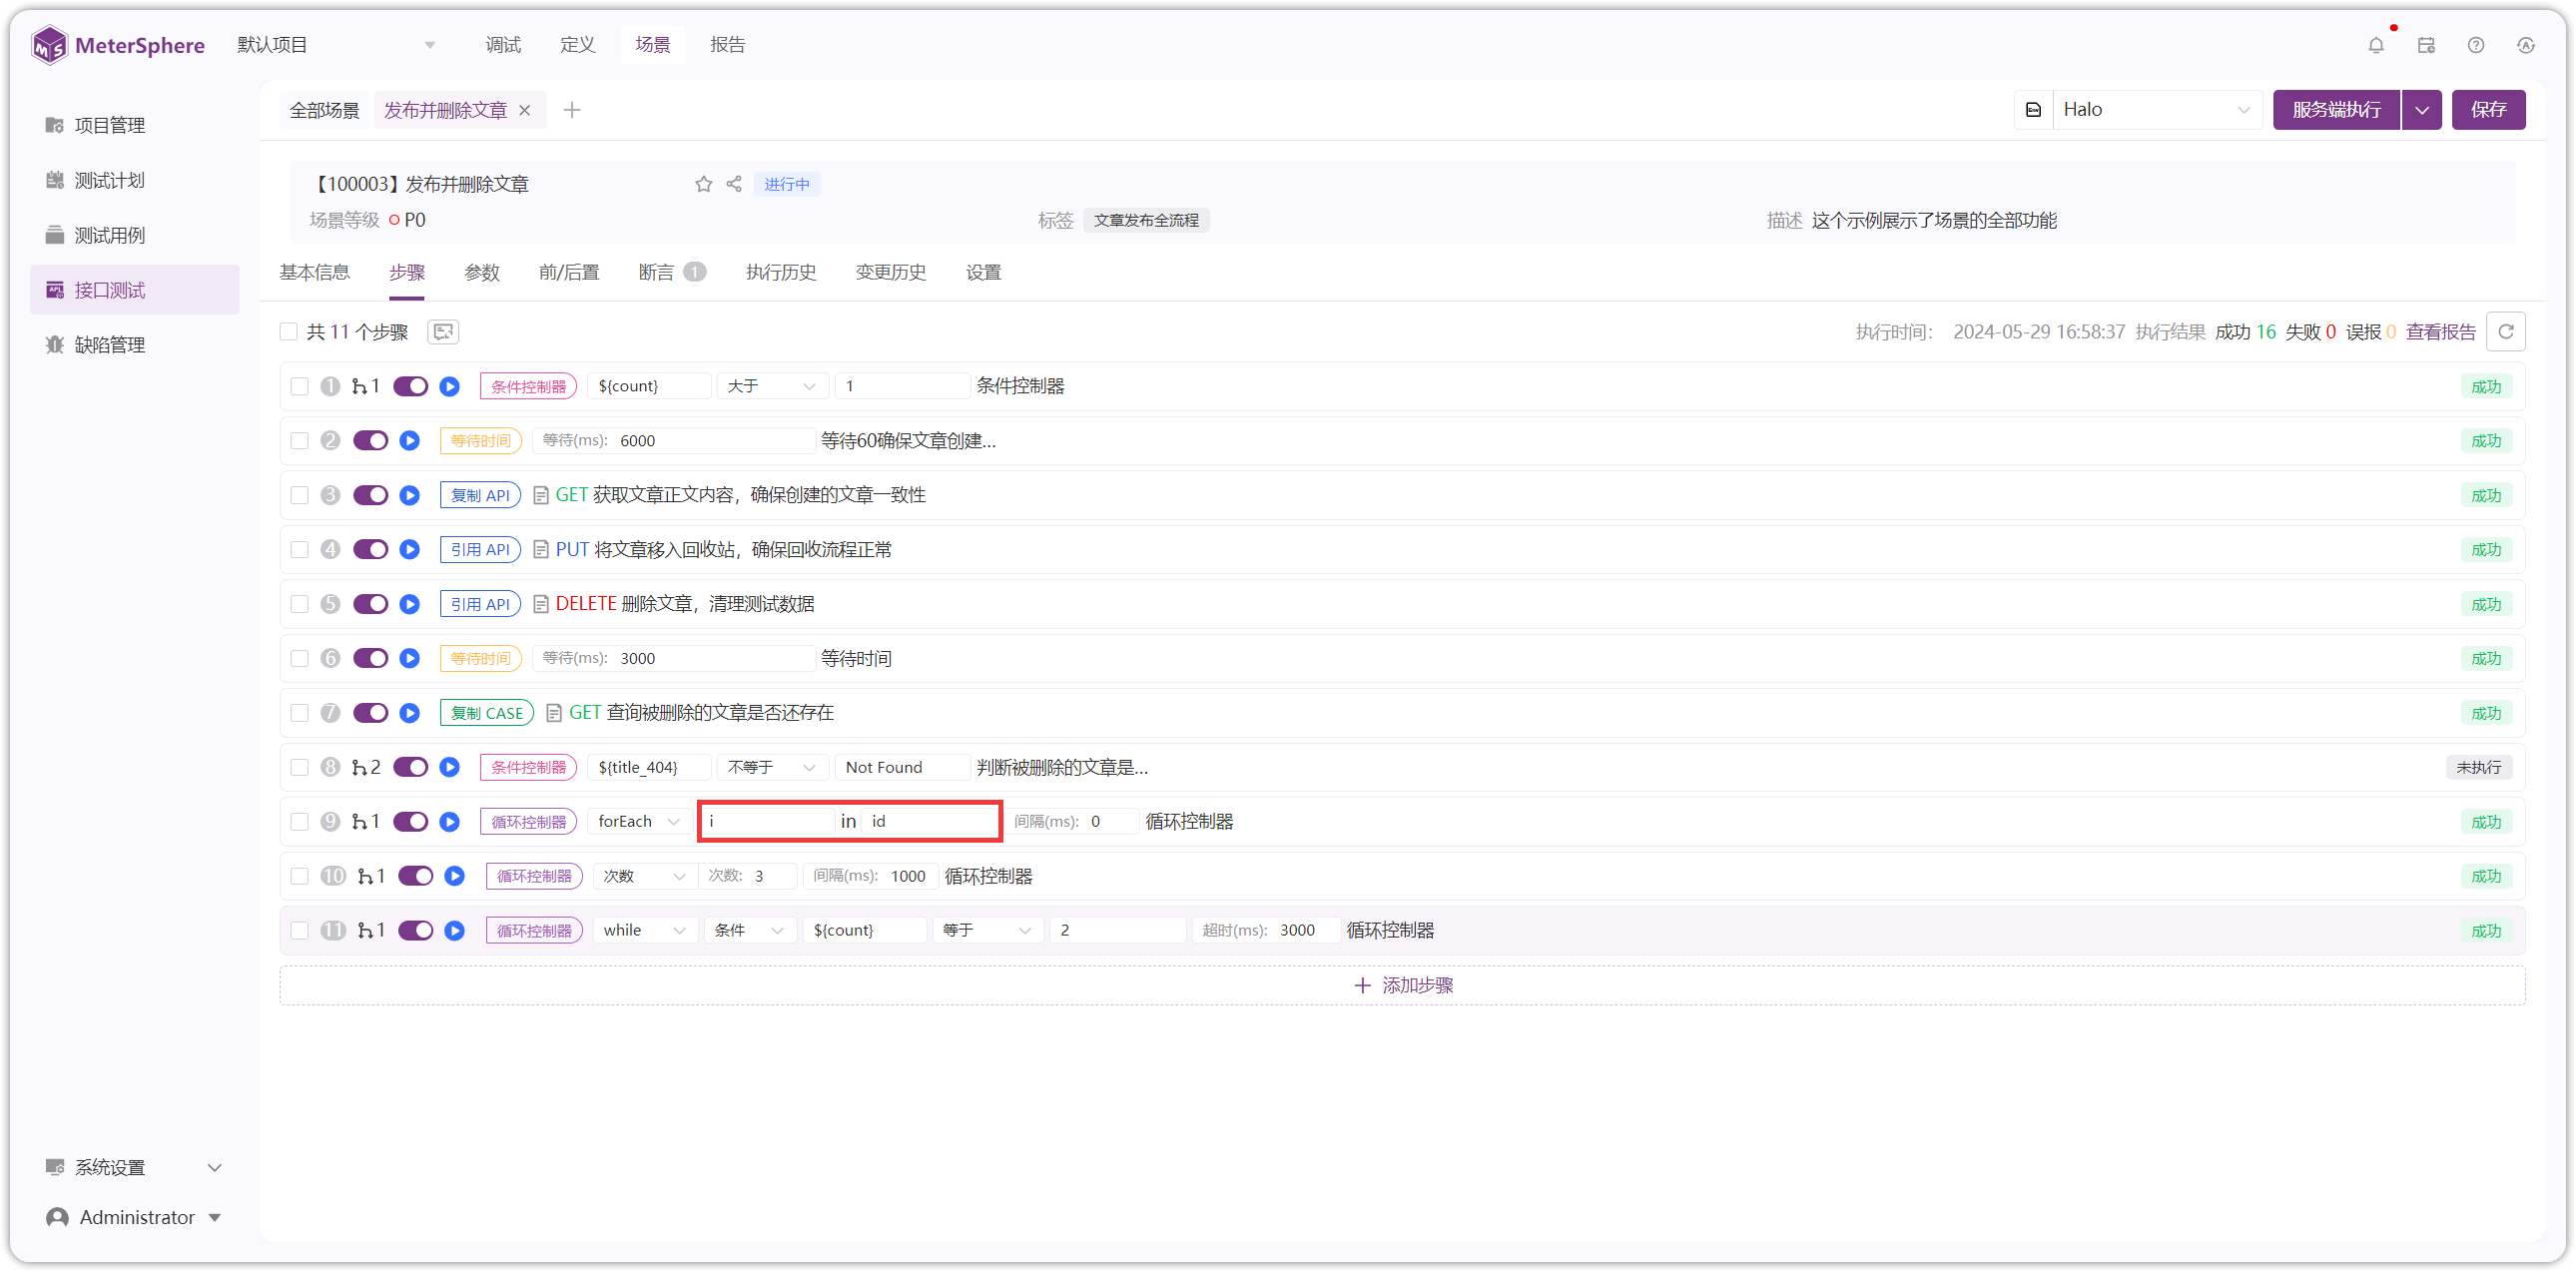Open the forEach loop type dropdown

click(x=639, y=822)
